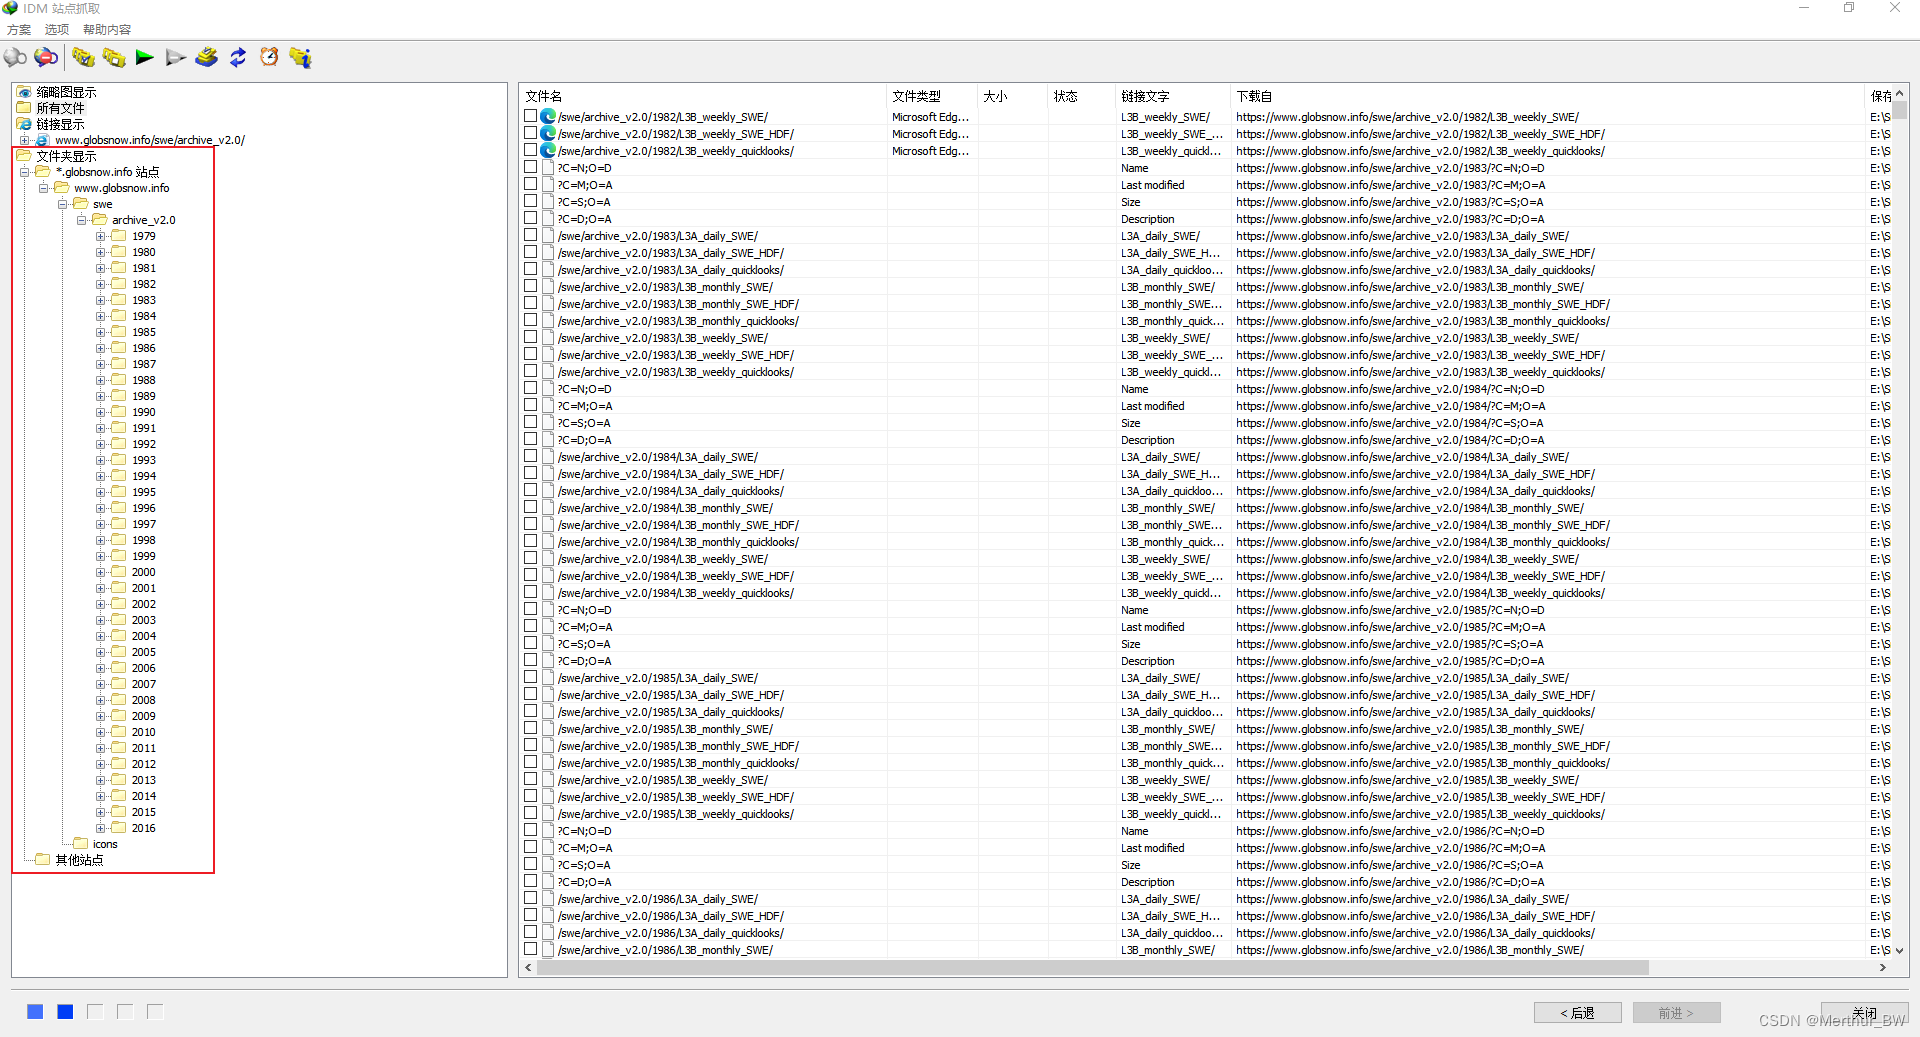Sort by the 状态 column header

point(1082,96)
